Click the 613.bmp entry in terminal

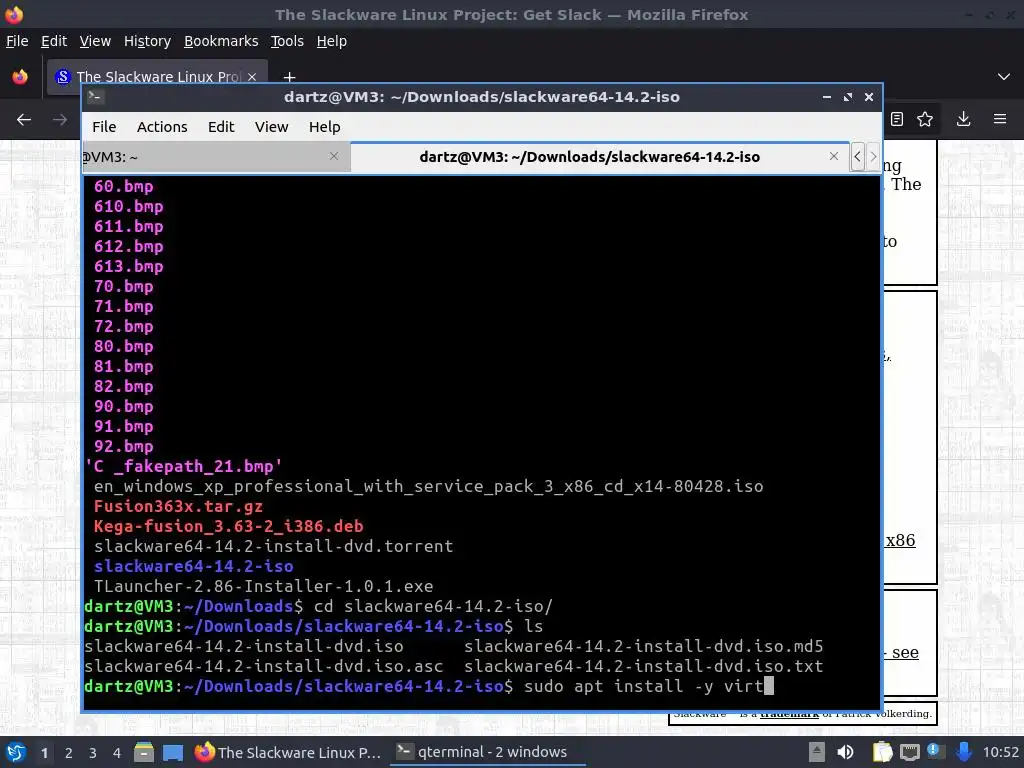129,266
